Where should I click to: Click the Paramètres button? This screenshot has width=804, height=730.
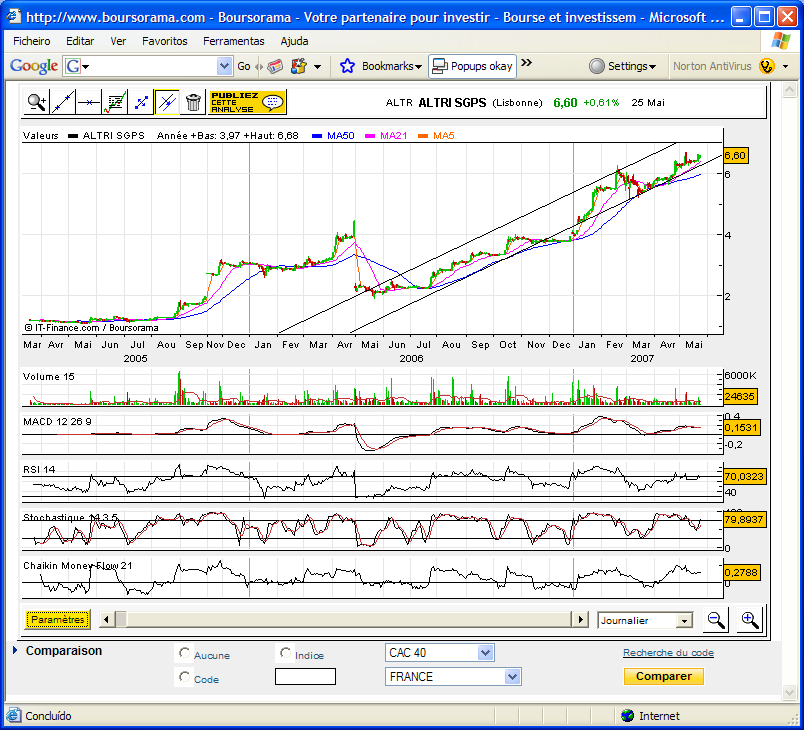[57, 619]
